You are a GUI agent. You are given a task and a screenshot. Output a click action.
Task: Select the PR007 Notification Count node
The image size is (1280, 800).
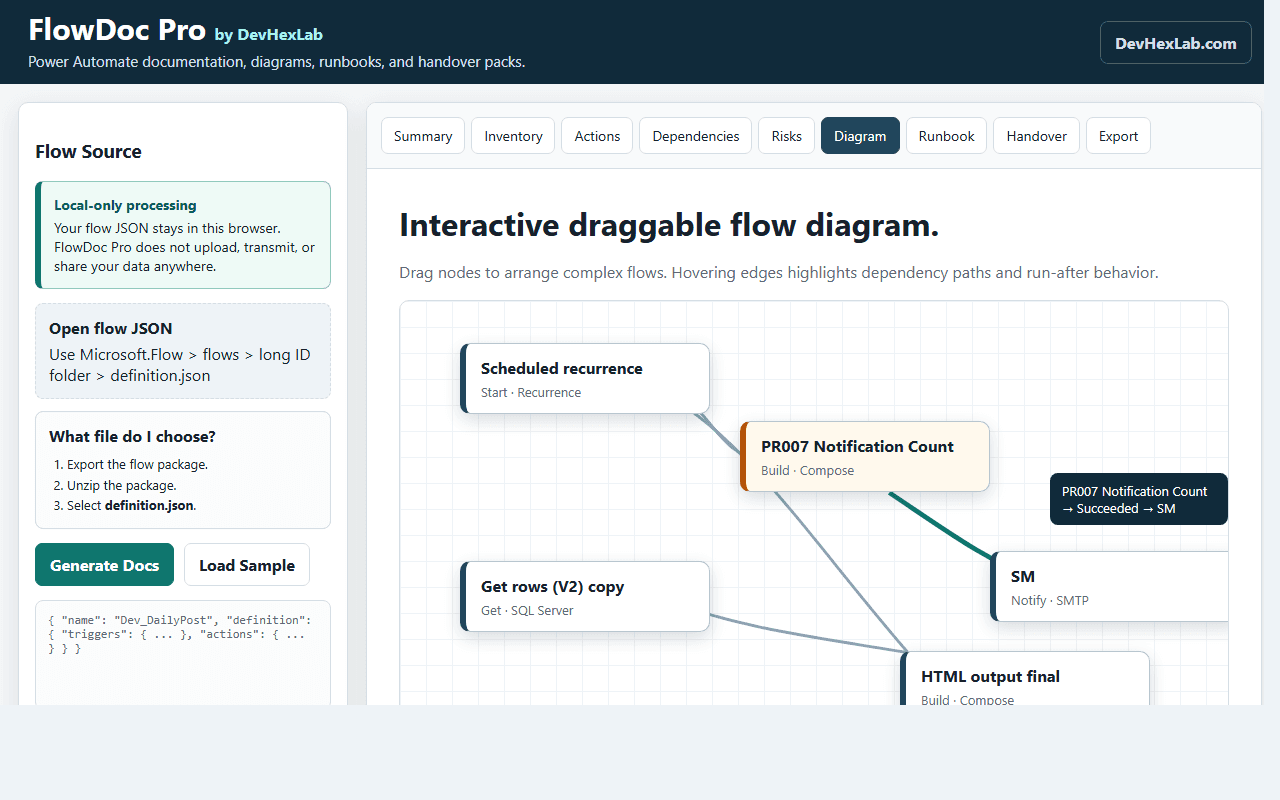tap(865, 457)
